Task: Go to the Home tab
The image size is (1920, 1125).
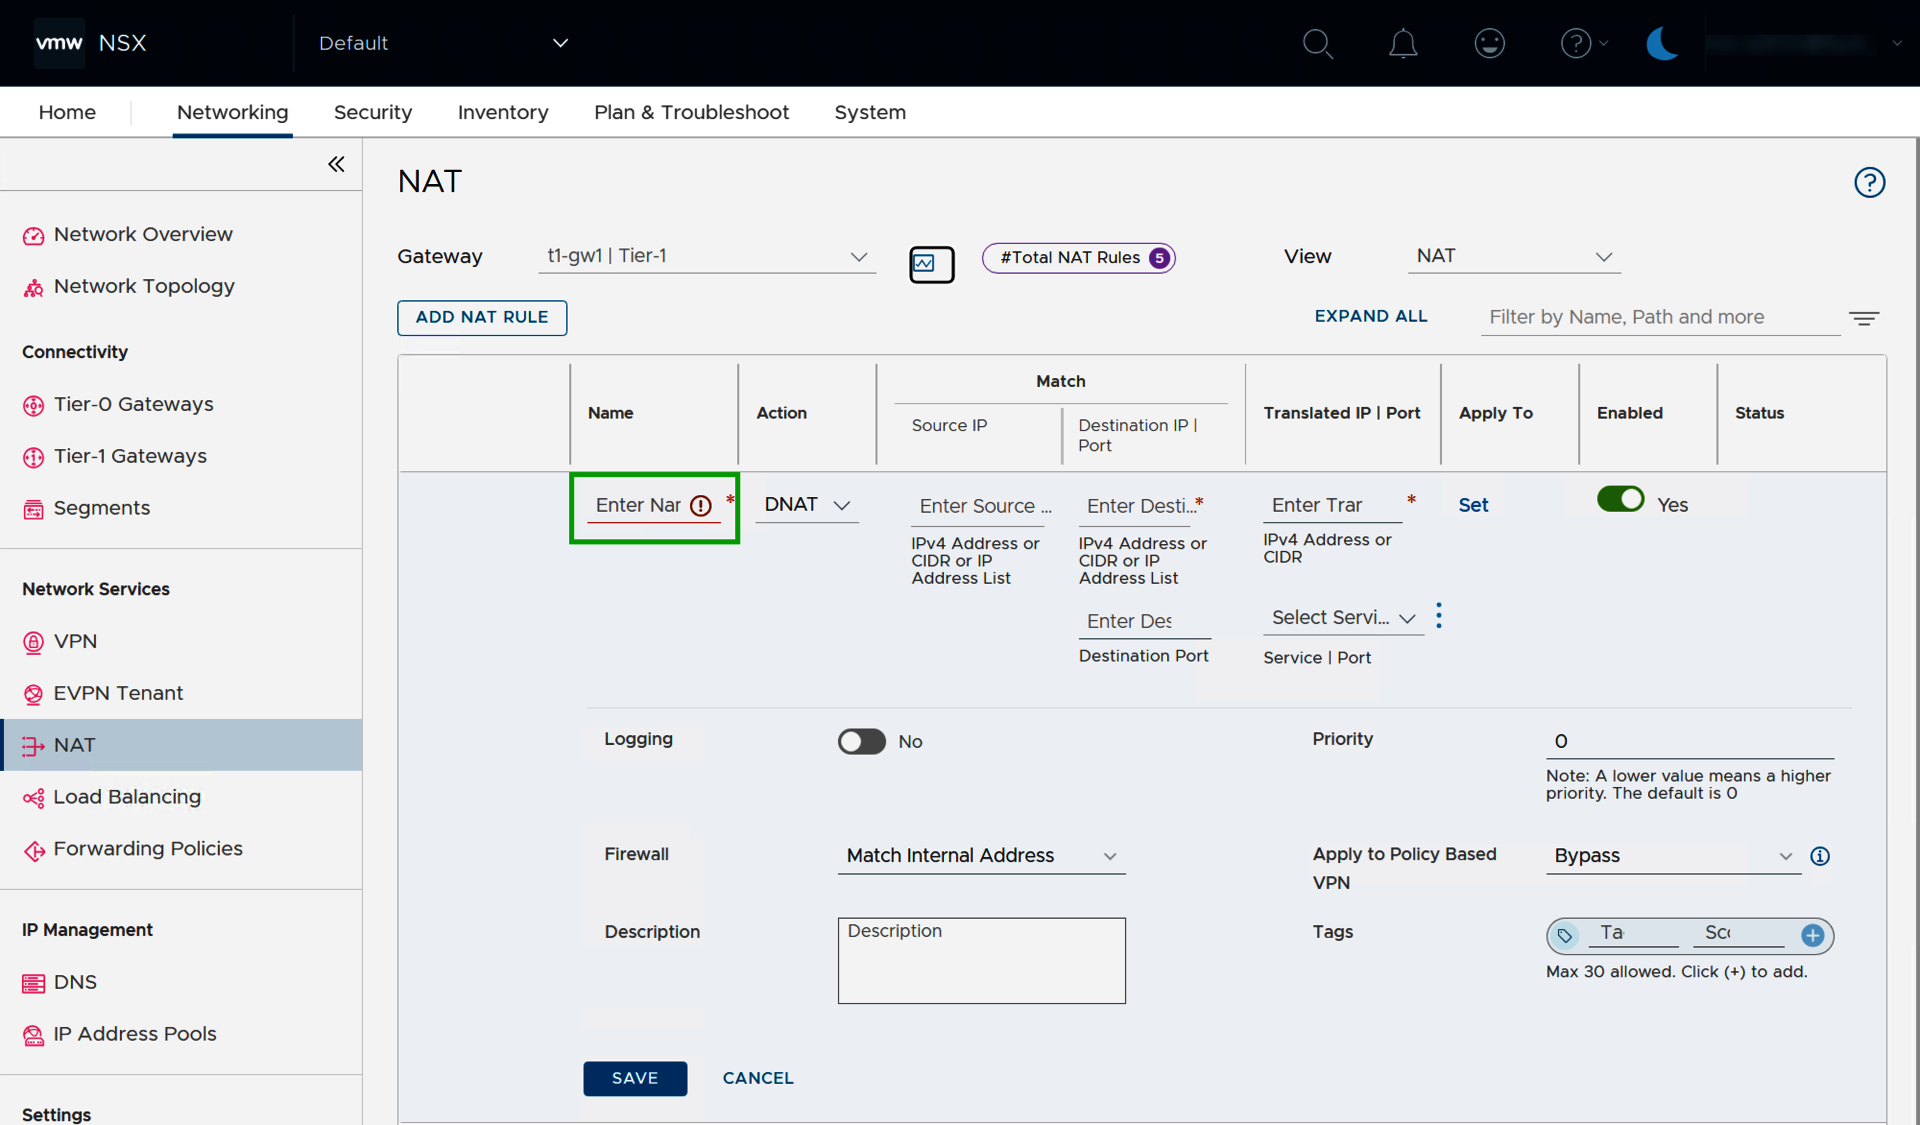Action: [67, 112]
